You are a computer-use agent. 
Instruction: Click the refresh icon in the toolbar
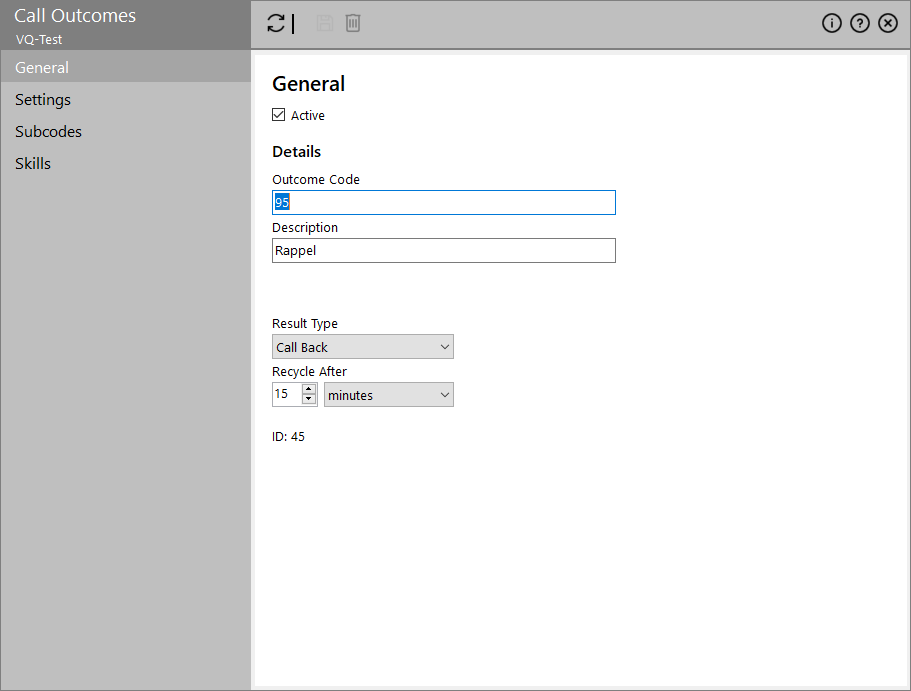click(x=276, y=24)
